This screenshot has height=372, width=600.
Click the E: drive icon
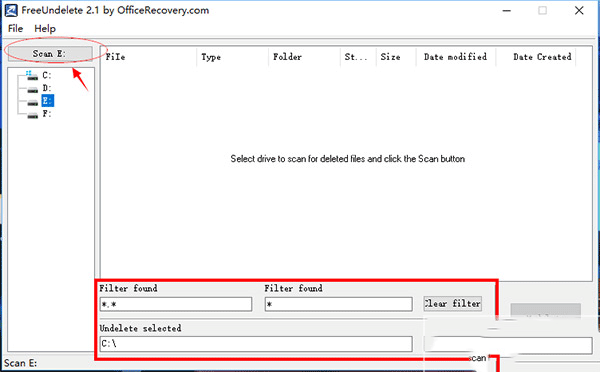[33, 102]
